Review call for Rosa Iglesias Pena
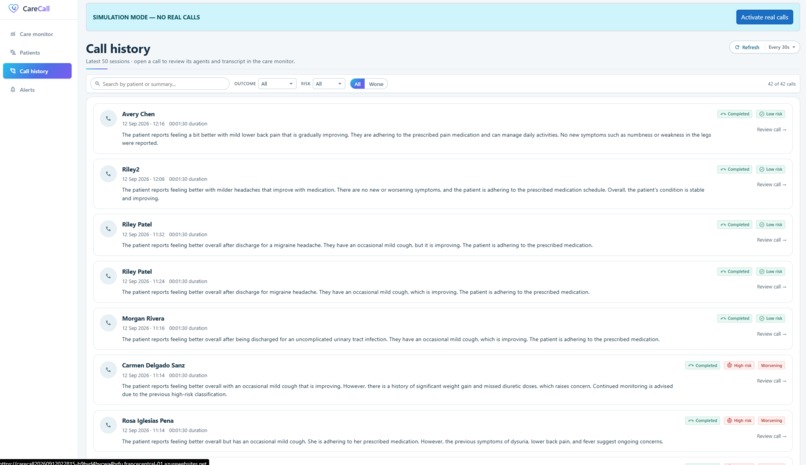Viewport: 806px width, 465px height. point(771,436)
